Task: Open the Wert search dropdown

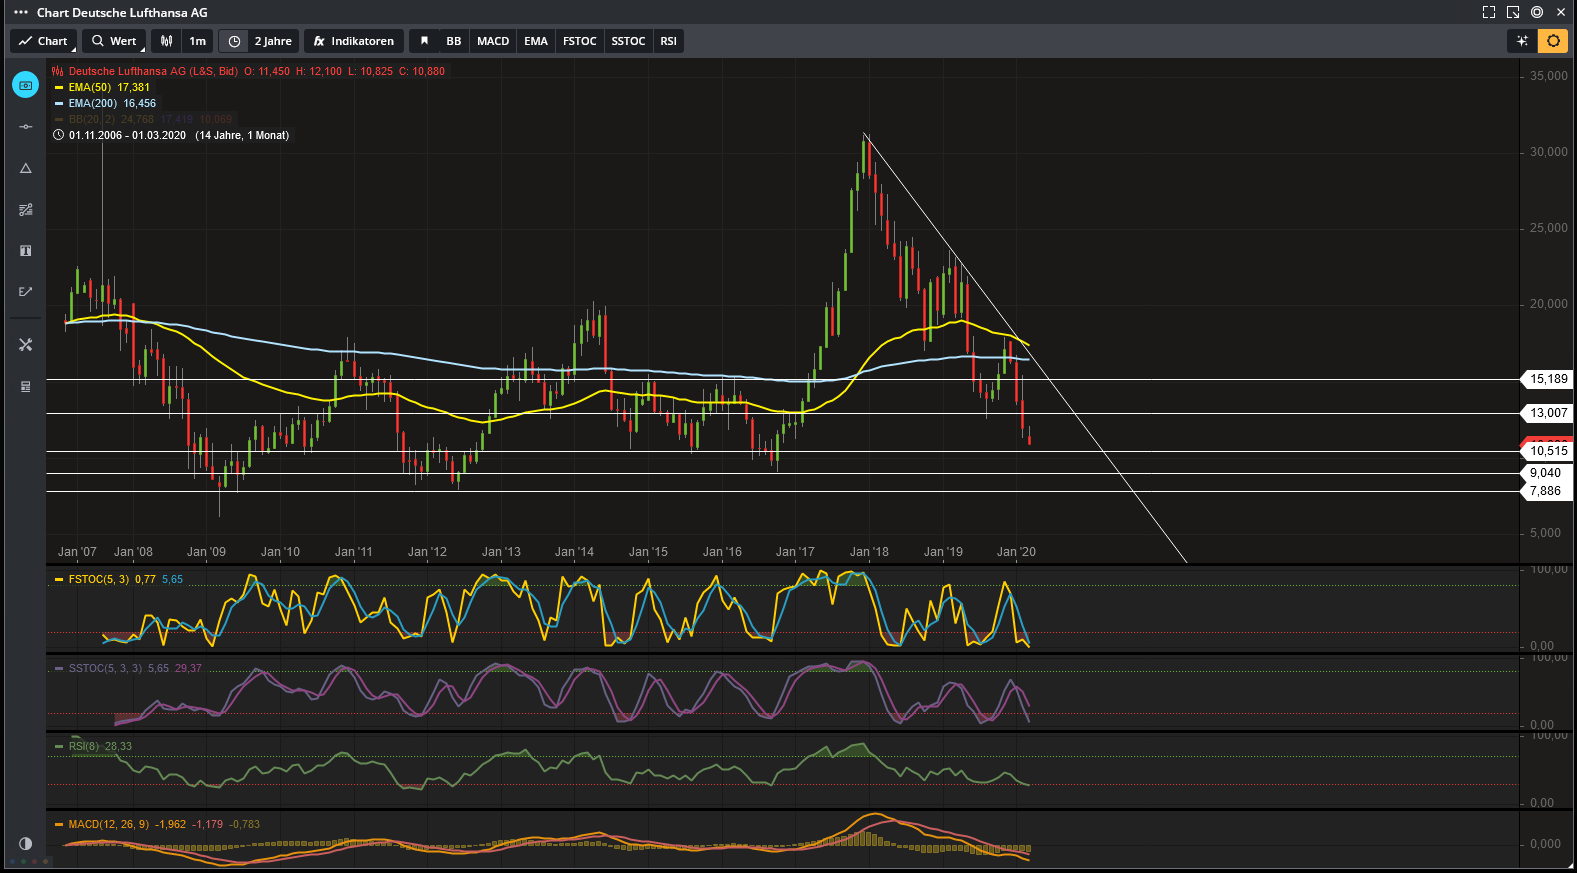Action: coord(114,41)
